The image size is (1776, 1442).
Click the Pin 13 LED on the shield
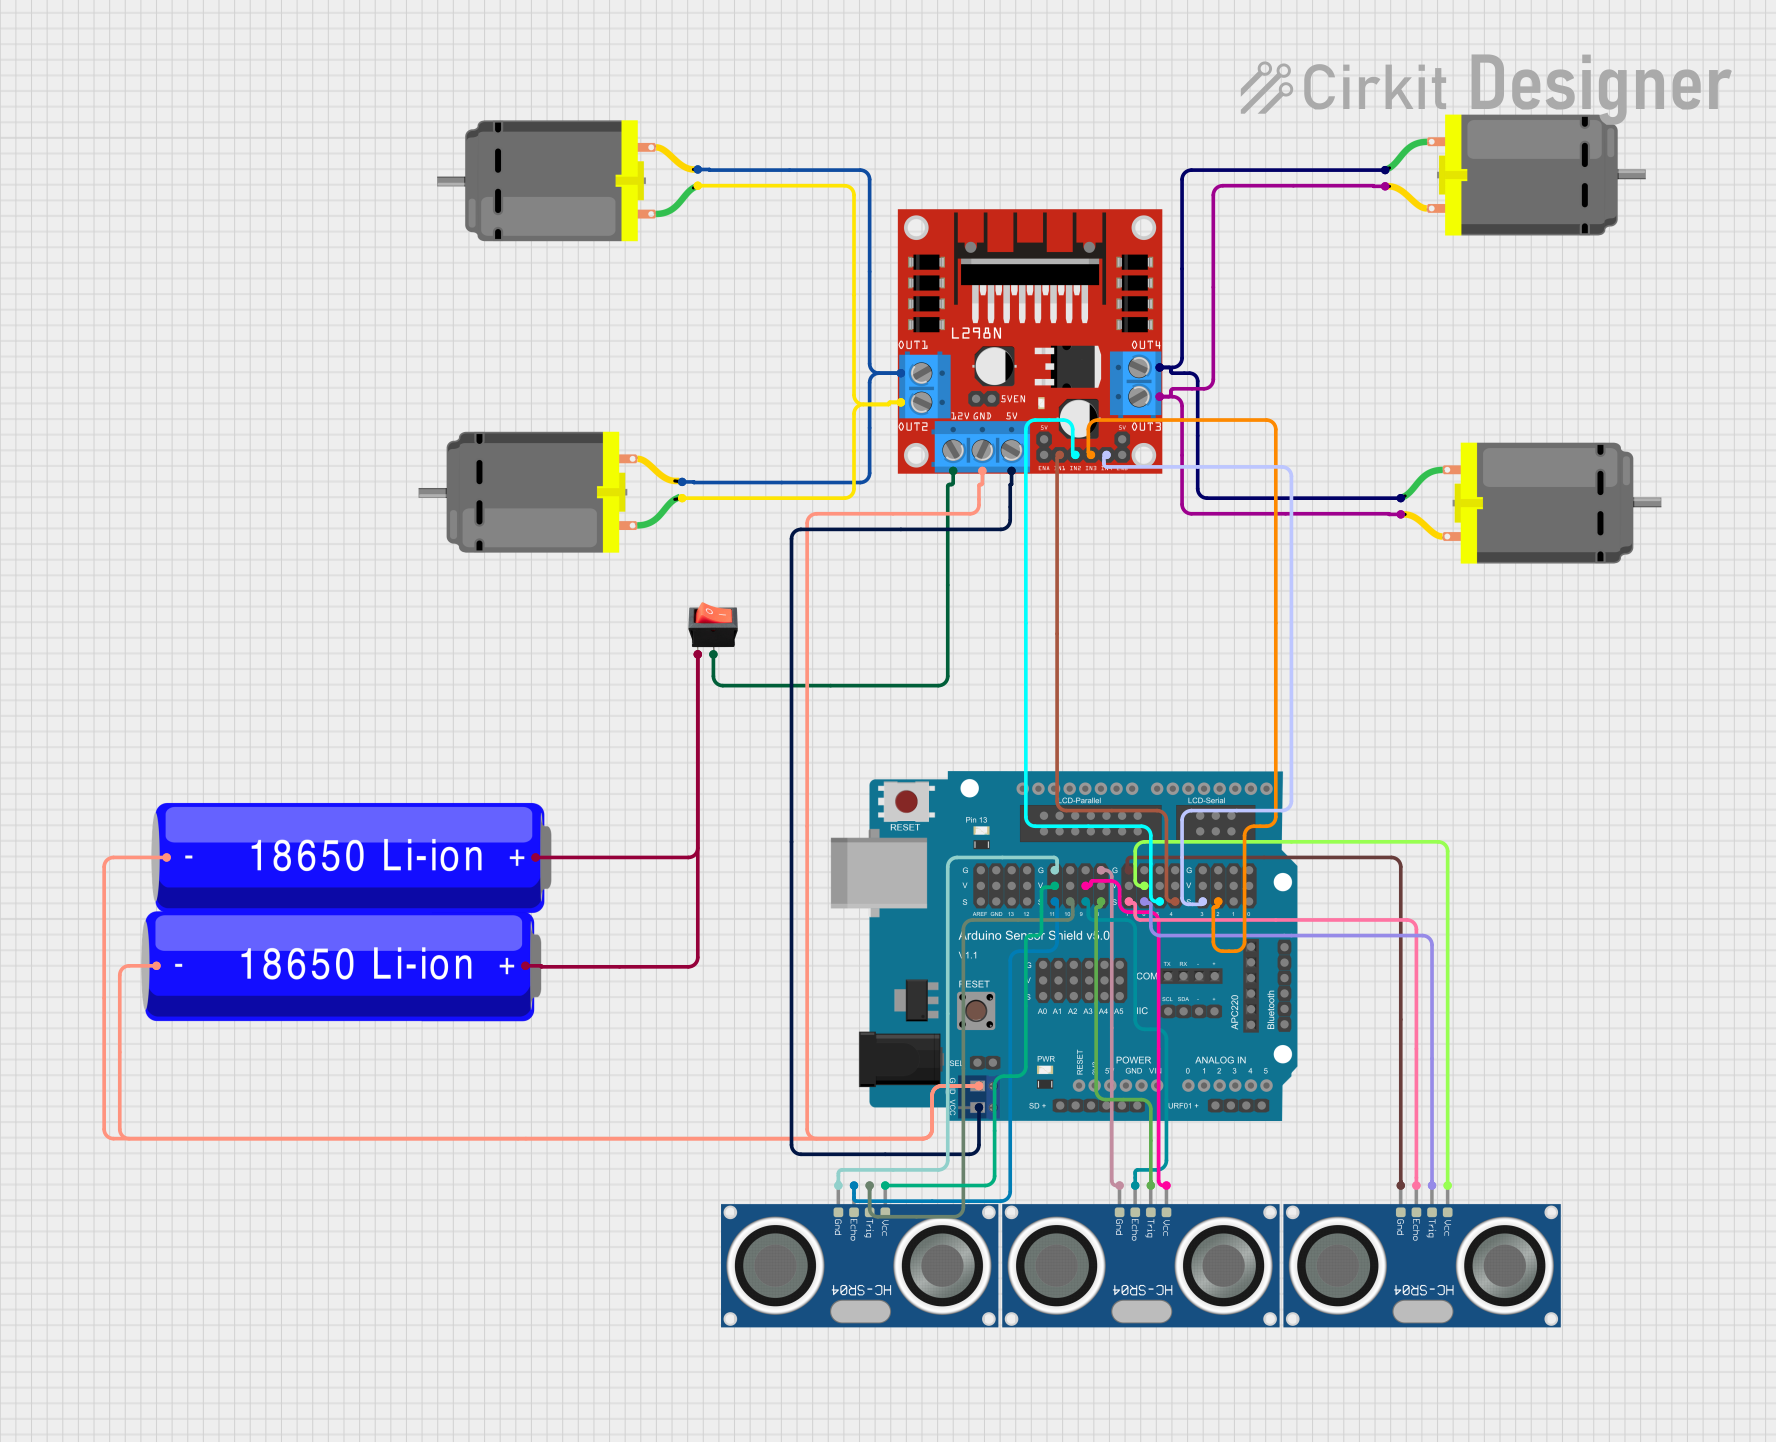pyautogui.click(x=981, y=830)
